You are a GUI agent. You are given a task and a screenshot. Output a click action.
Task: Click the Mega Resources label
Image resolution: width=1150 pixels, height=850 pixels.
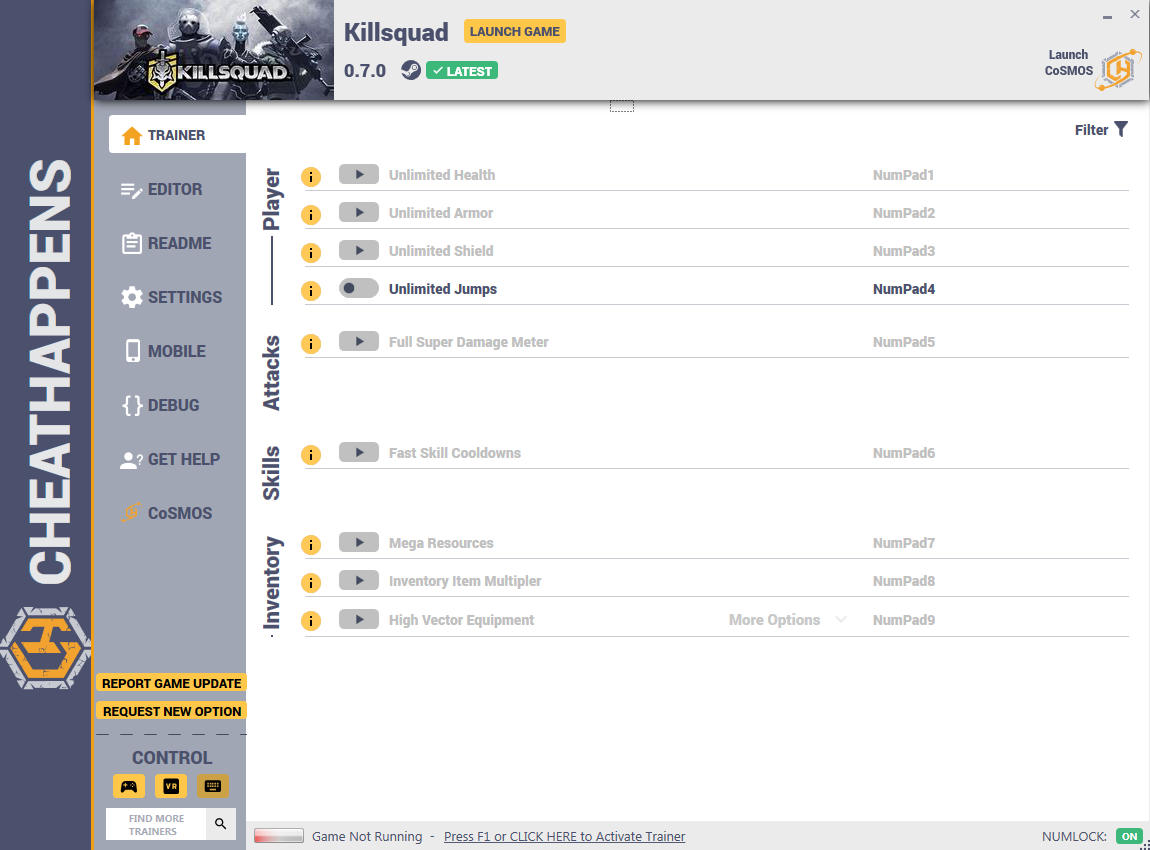(x=441, y=543)
